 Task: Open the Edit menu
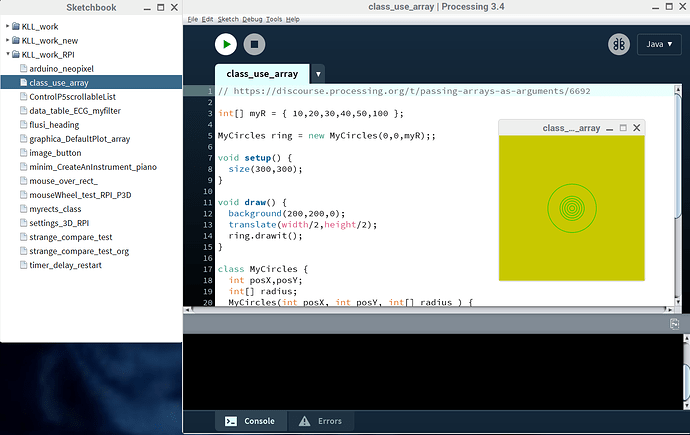click(x=207, y=19)
